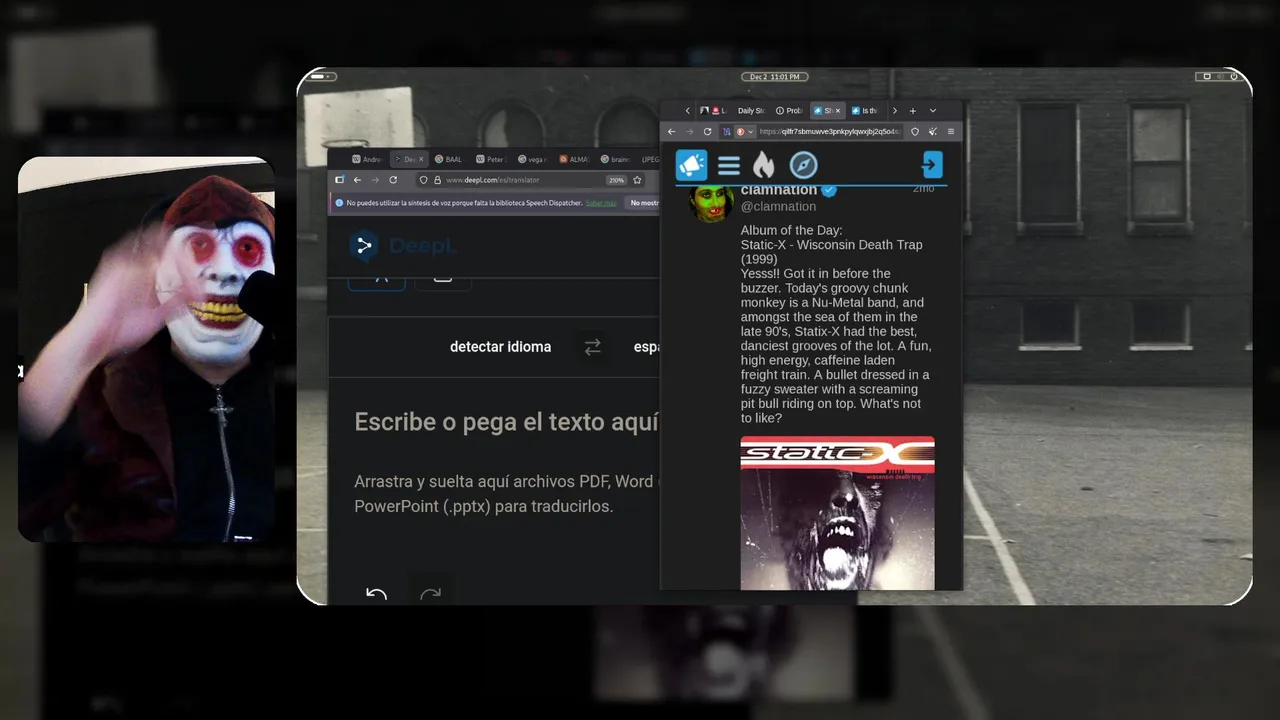Open the hamburger menu next to the megaphone
Image resolution: width=1280 pixels, height=720 pixels.
coord(729,166)
